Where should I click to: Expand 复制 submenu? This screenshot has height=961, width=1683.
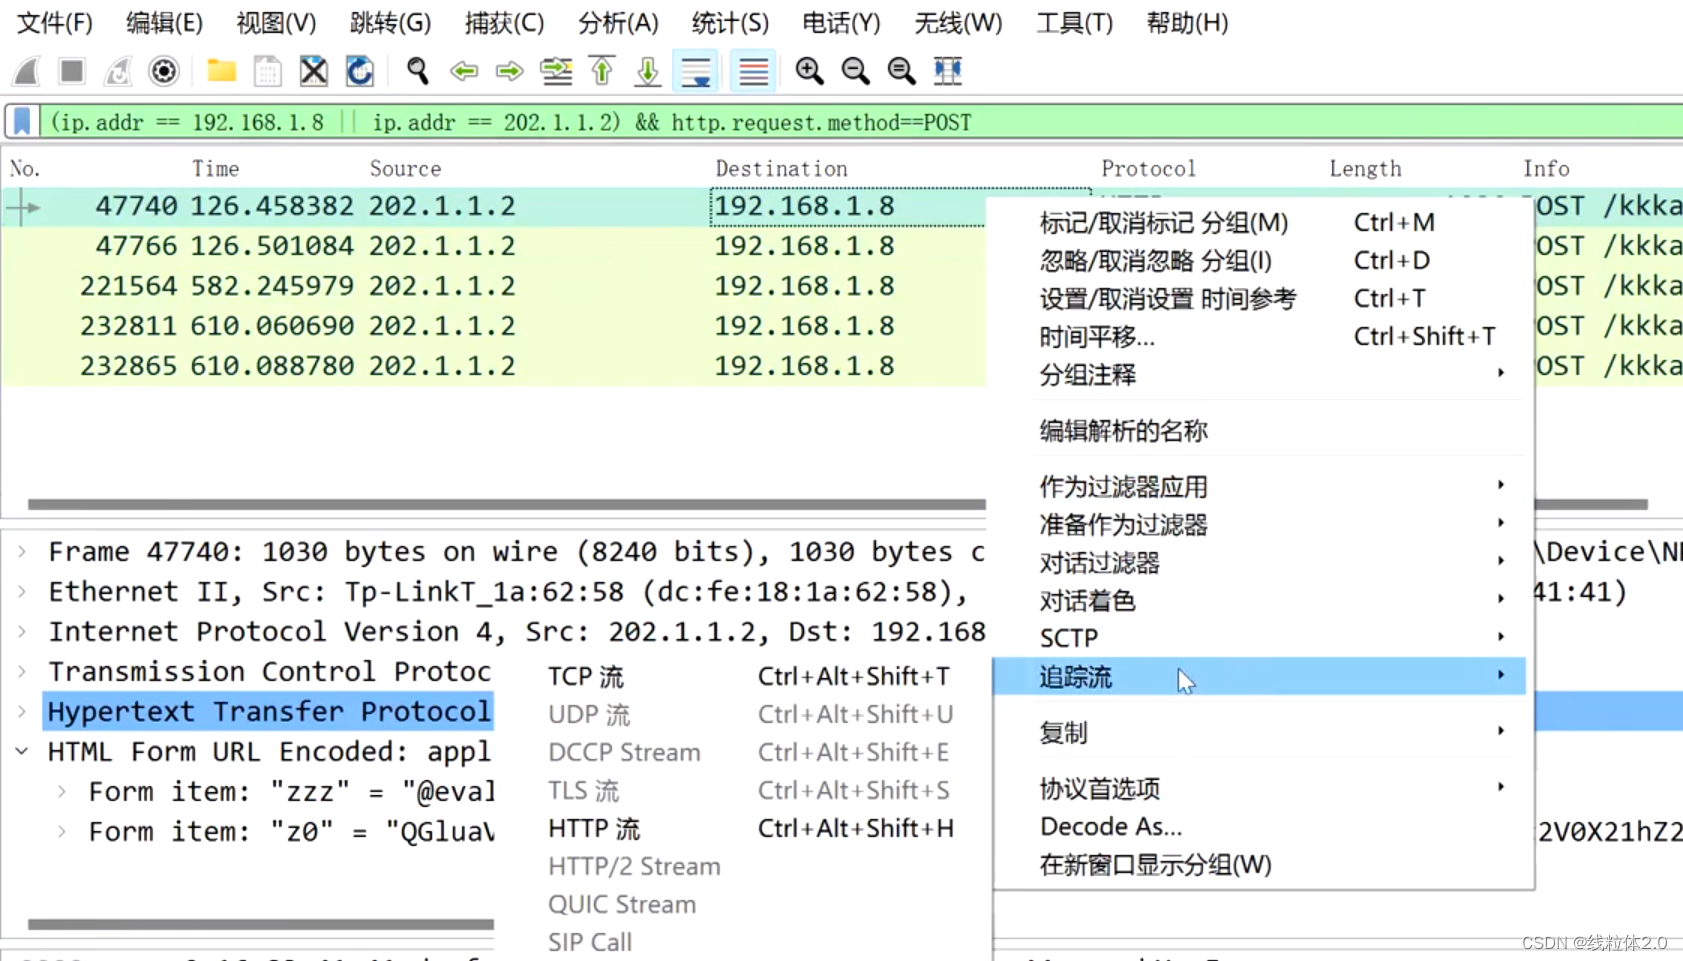[1260, 733]
